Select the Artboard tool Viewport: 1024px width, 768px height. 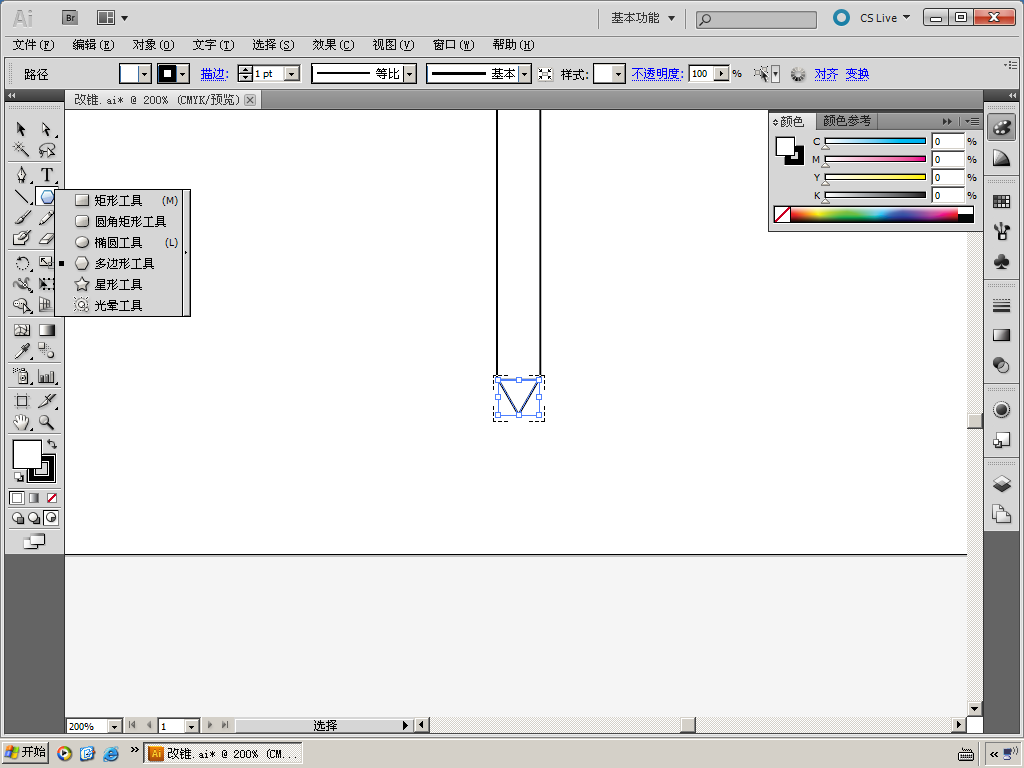point(22,401)
